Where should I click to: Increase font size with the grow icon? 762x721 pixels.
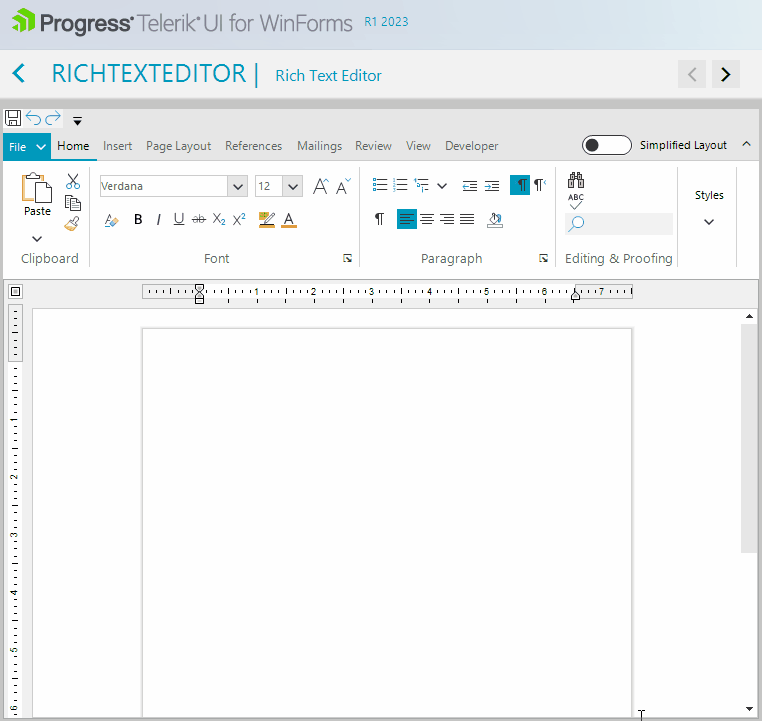[320, 187]
